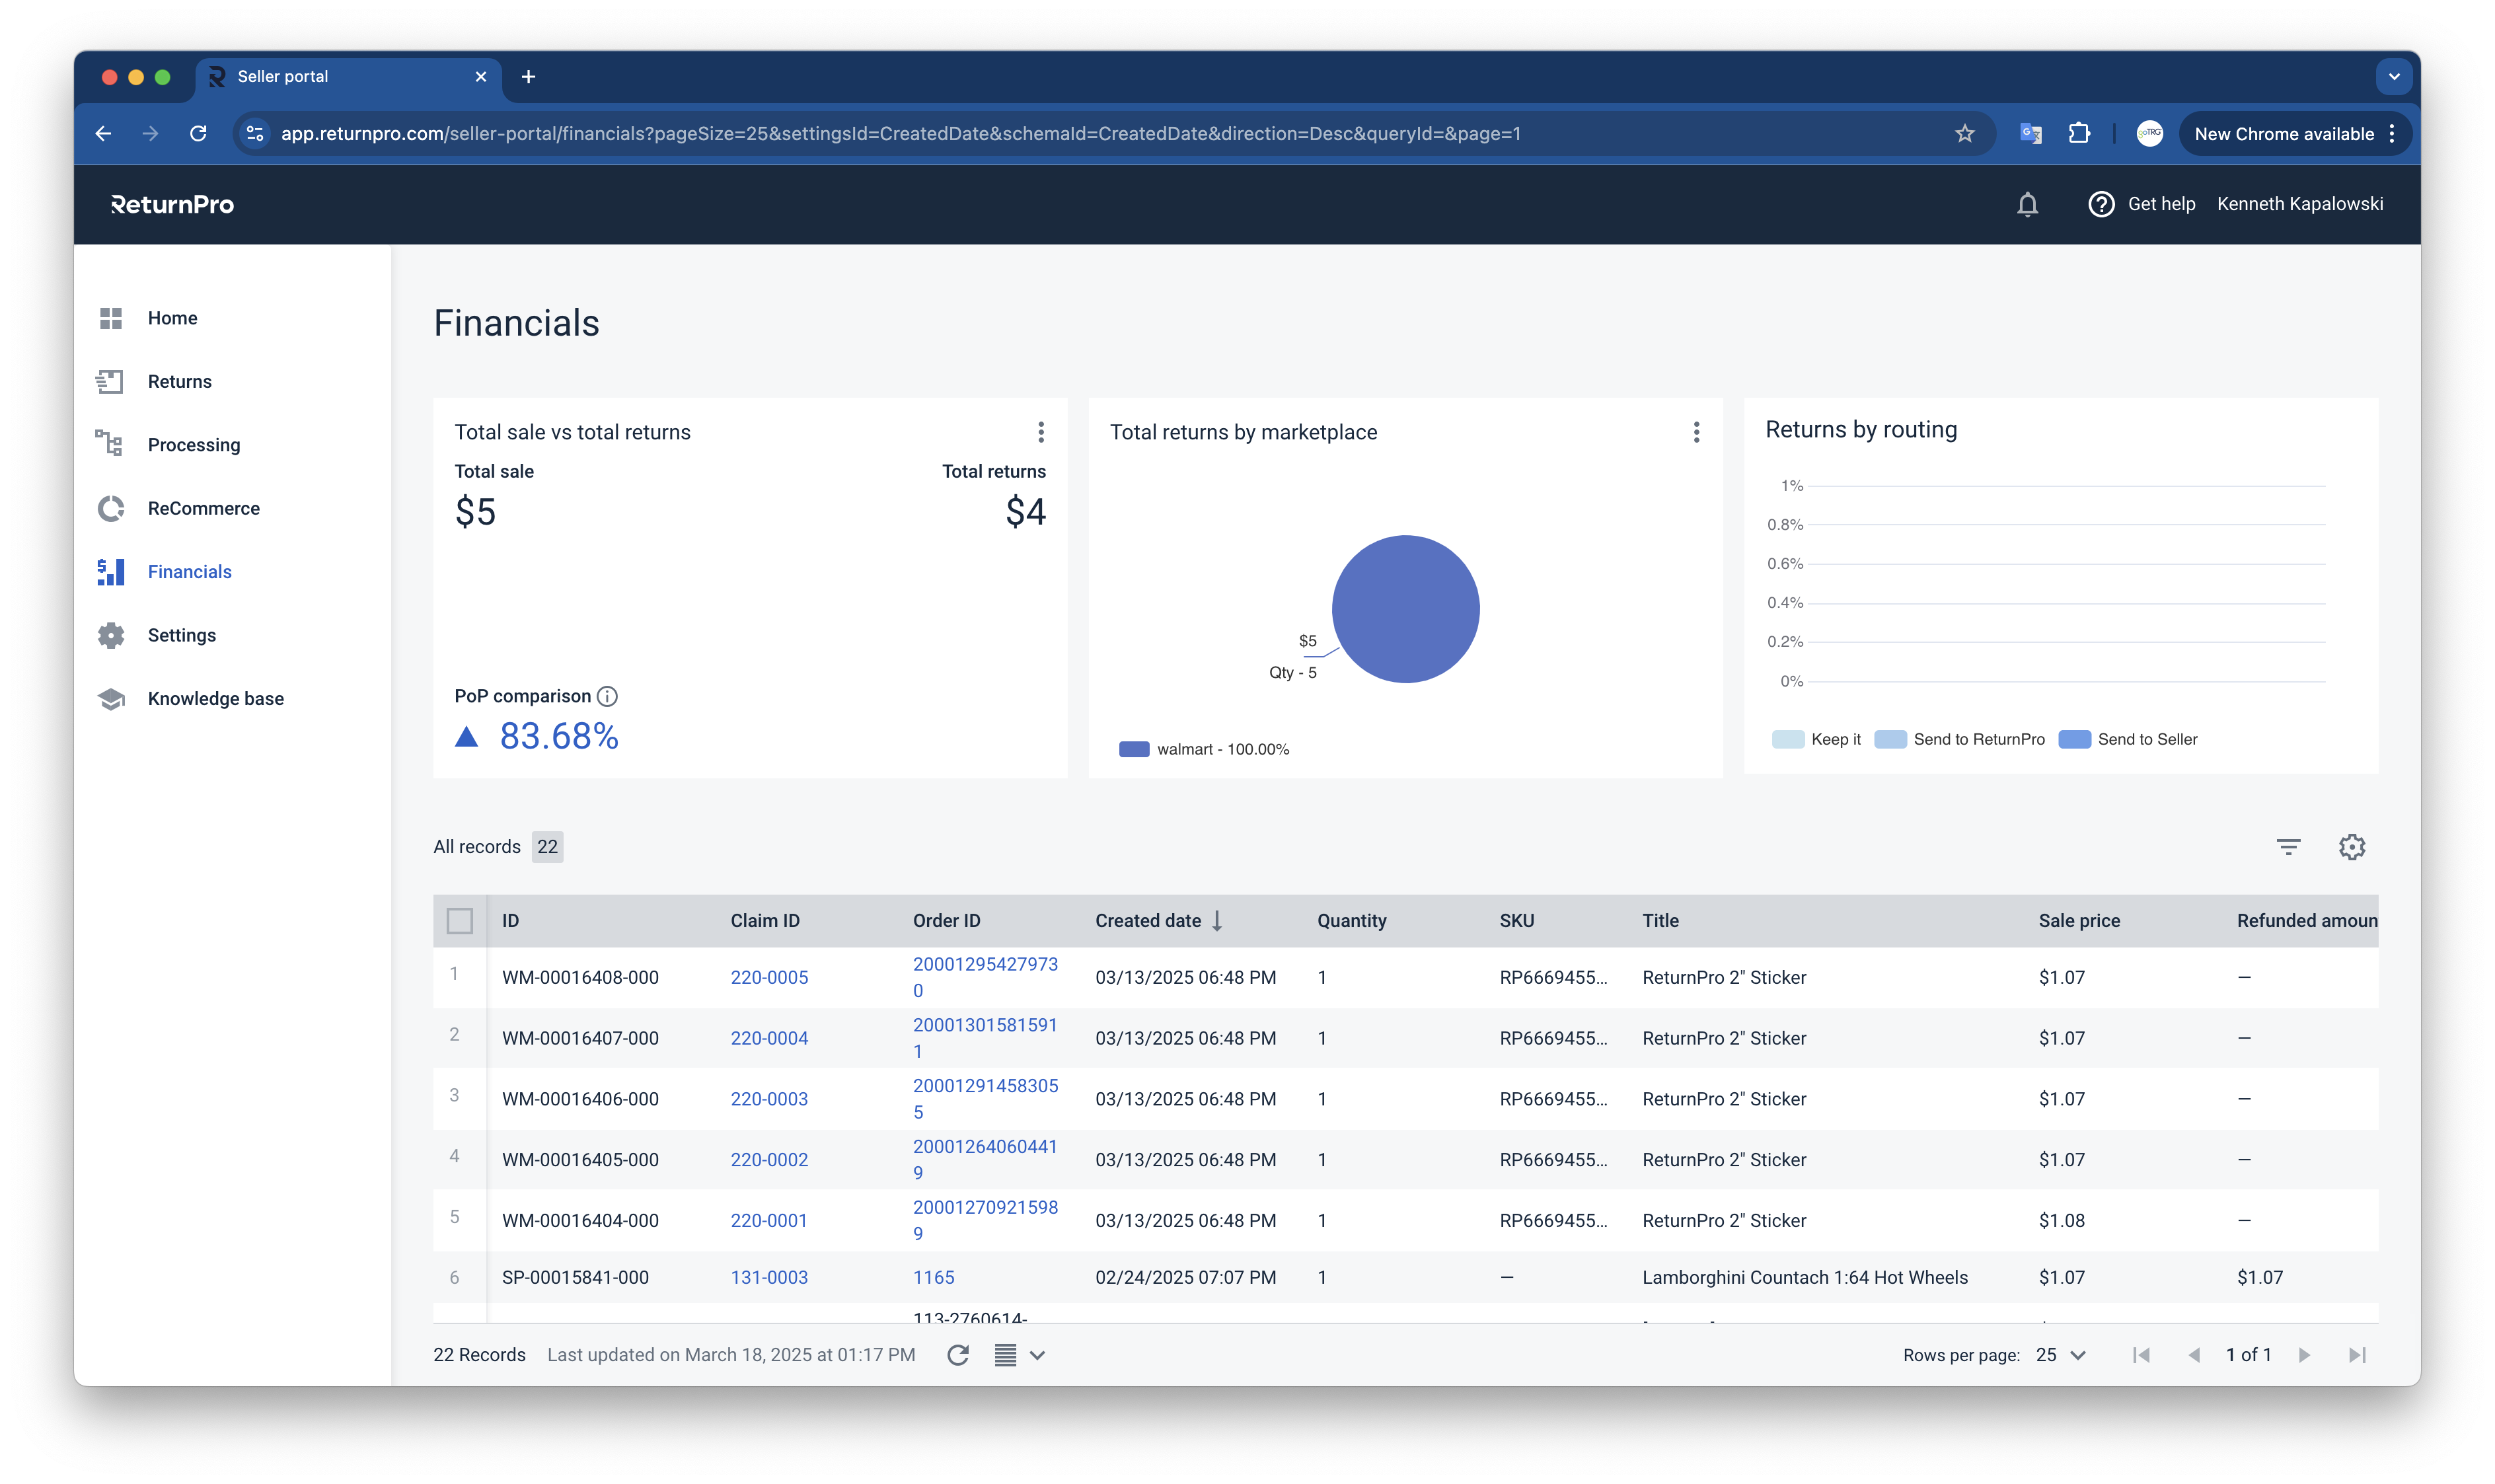Viewport: 2495px width, 1484px height.
Task: Open table column settings gear
Action: pos(2351,847)
